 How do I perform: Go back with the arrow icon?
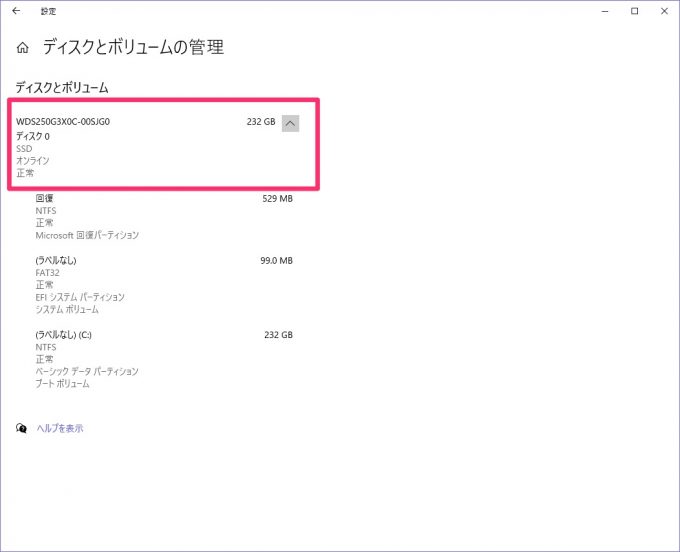[16, 11]
